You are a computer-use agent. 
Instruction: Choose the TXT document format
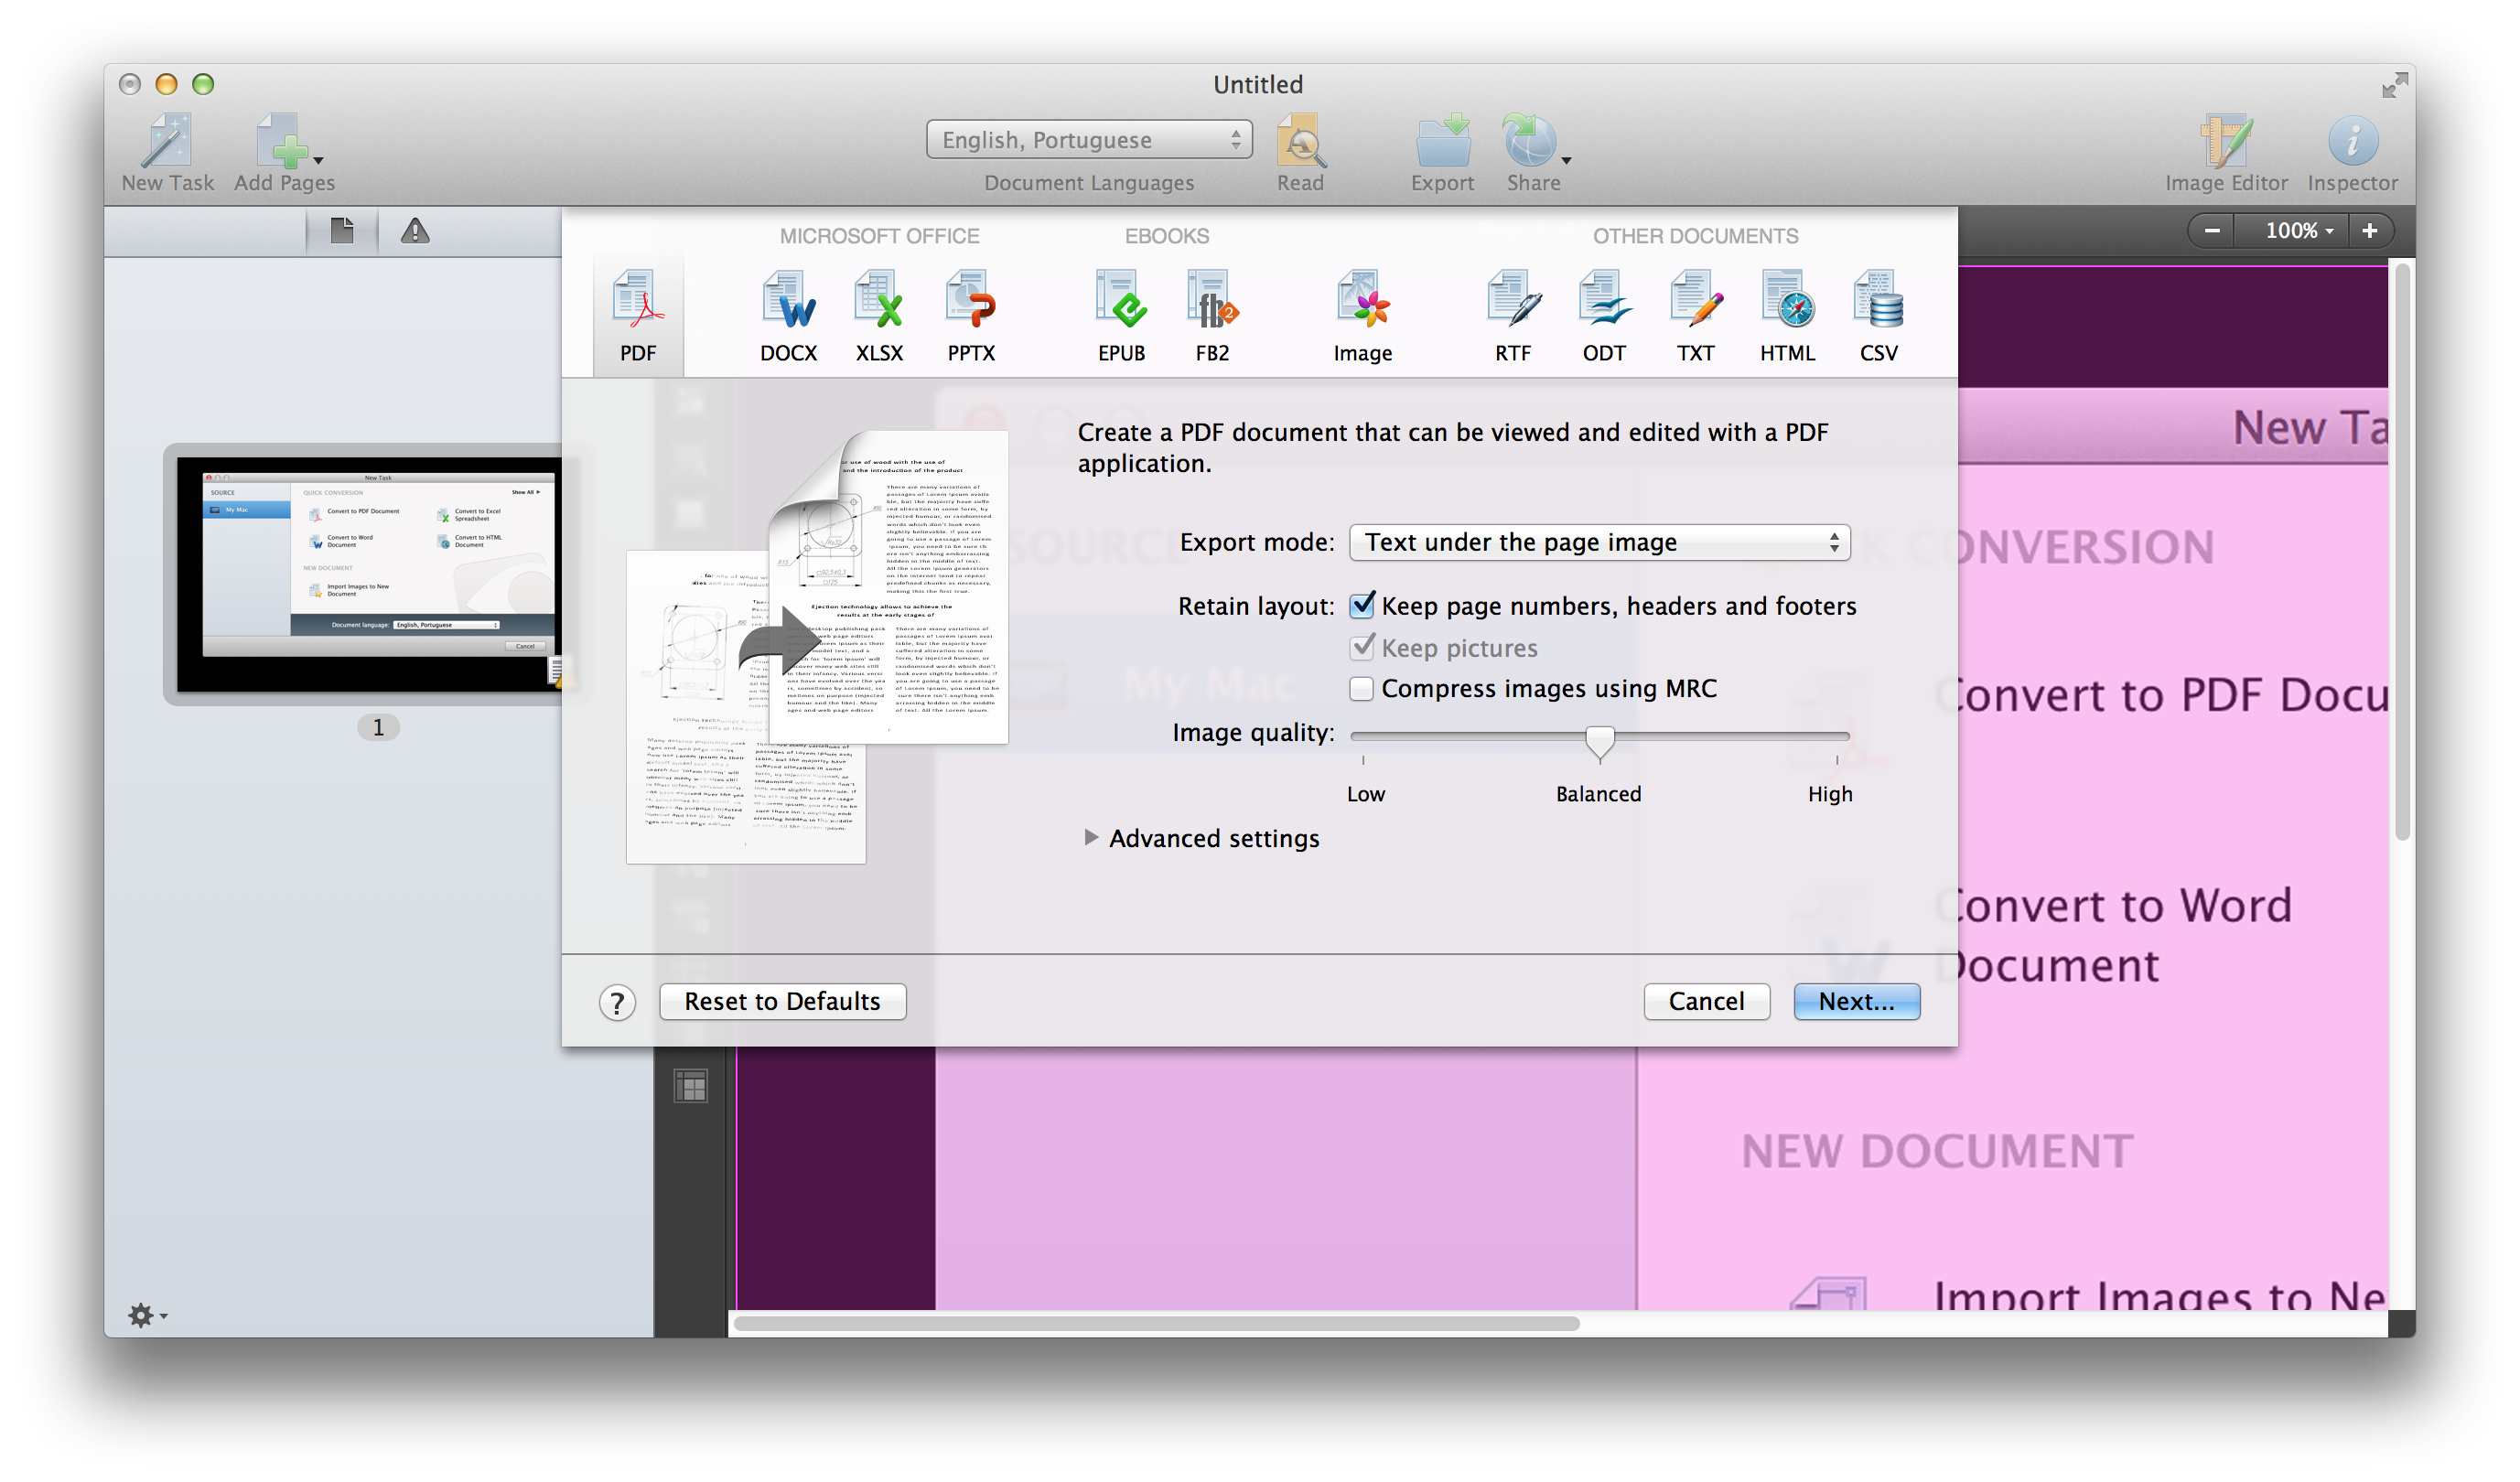[x=1695, y=316]
